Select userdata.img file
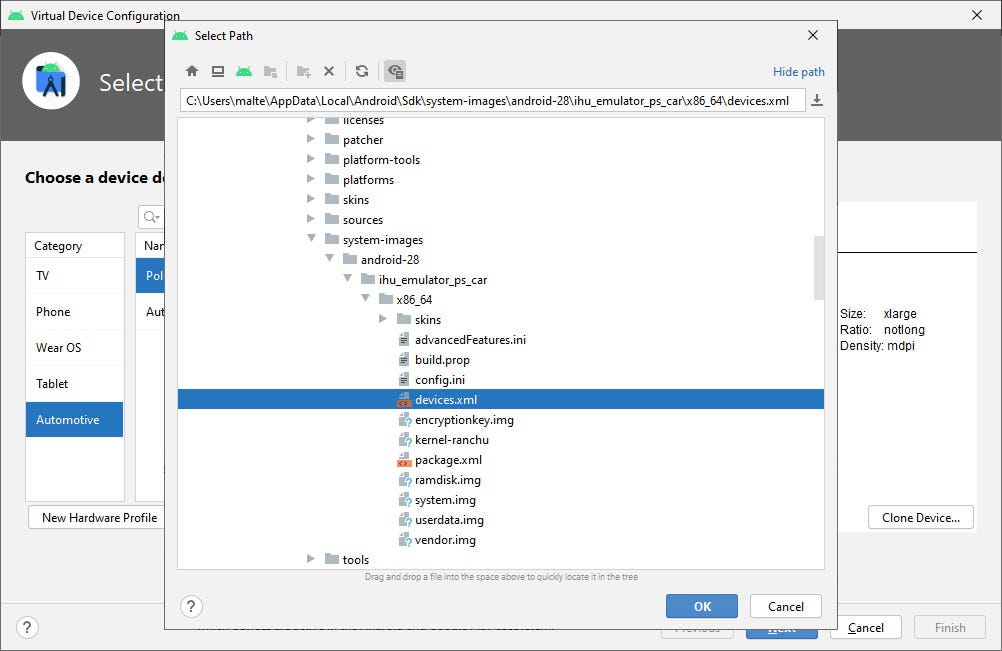The image size is (1002, 651). (x=449, y=520)
